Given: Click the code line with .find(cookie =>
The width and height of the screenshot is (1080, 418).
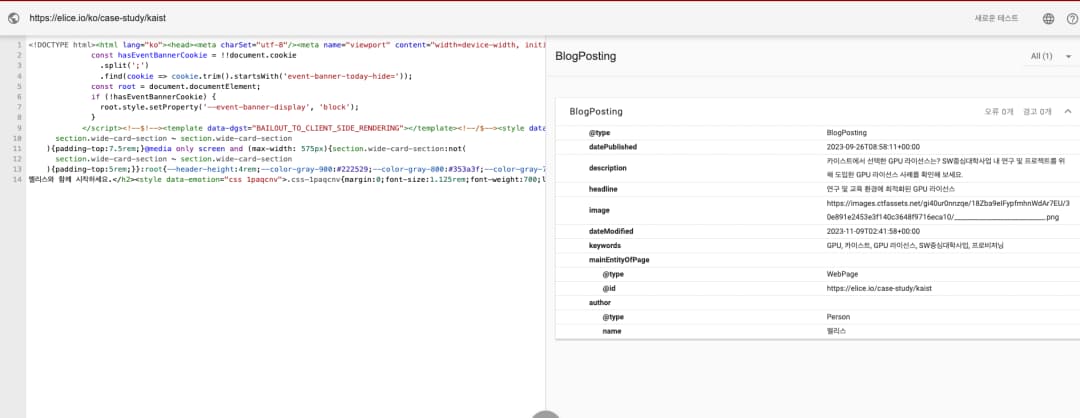Looking at the screenshot, I should (256, 76).
